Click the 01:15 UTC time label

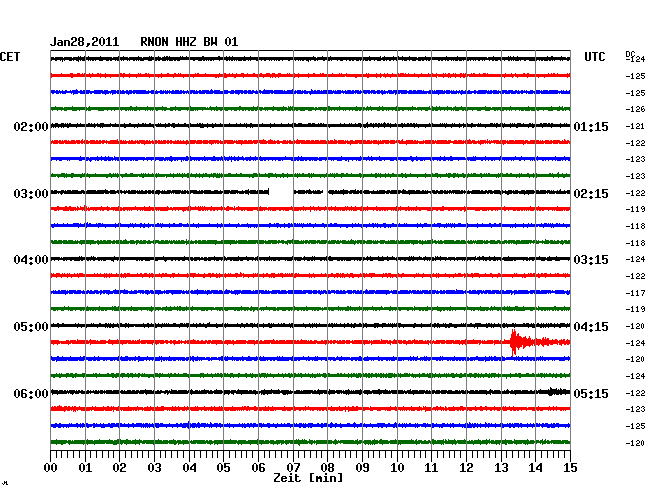click(x=591, y=126)
